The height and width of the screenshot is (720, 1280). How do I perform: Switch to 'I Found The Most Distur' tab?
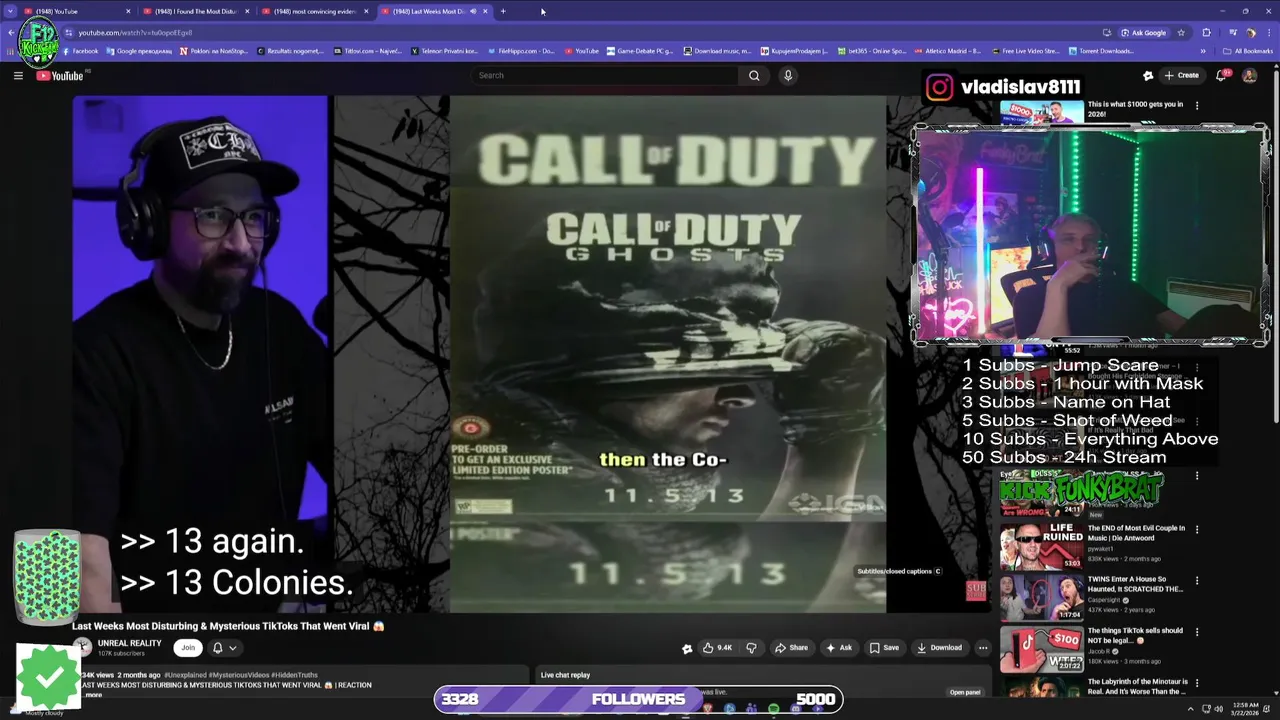(x=194, y=11)
